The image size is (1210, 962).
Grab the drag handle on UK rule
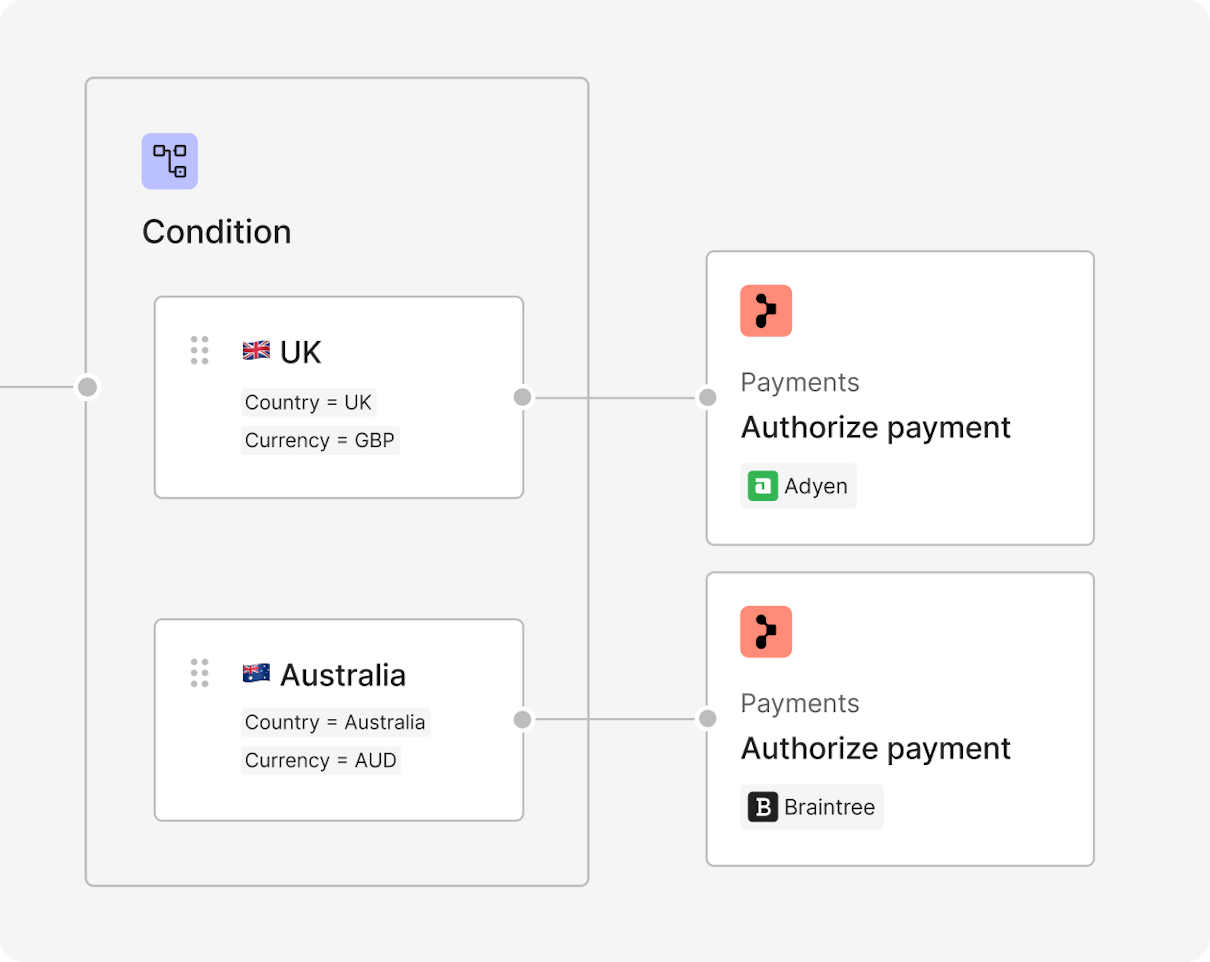pos(200,350)
